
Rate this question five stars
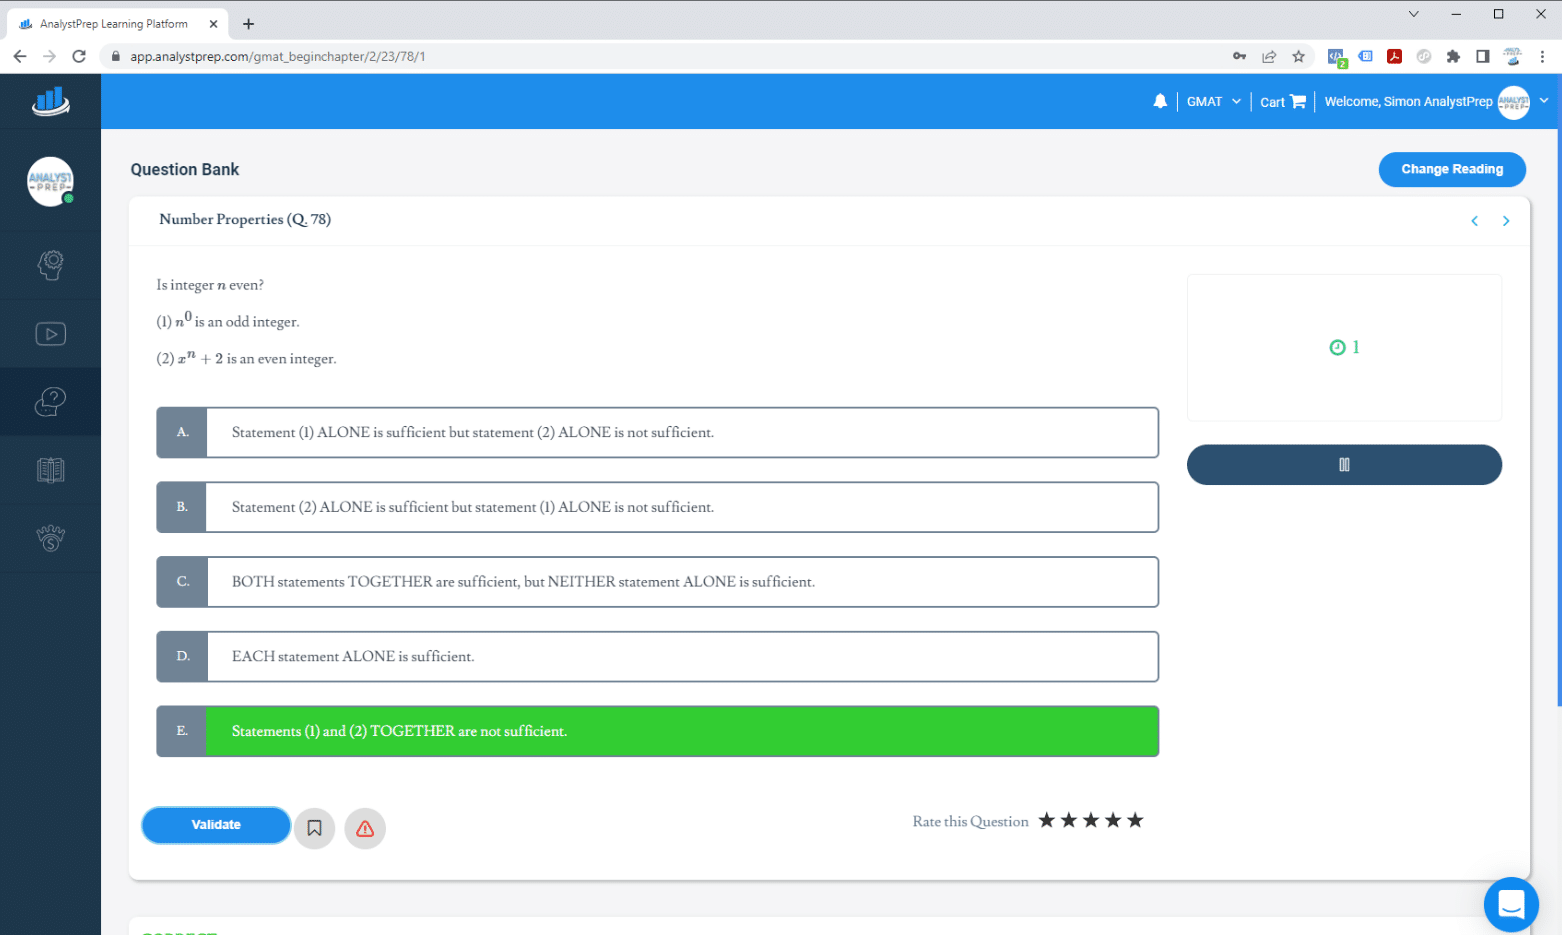[x=1135, y=821]
